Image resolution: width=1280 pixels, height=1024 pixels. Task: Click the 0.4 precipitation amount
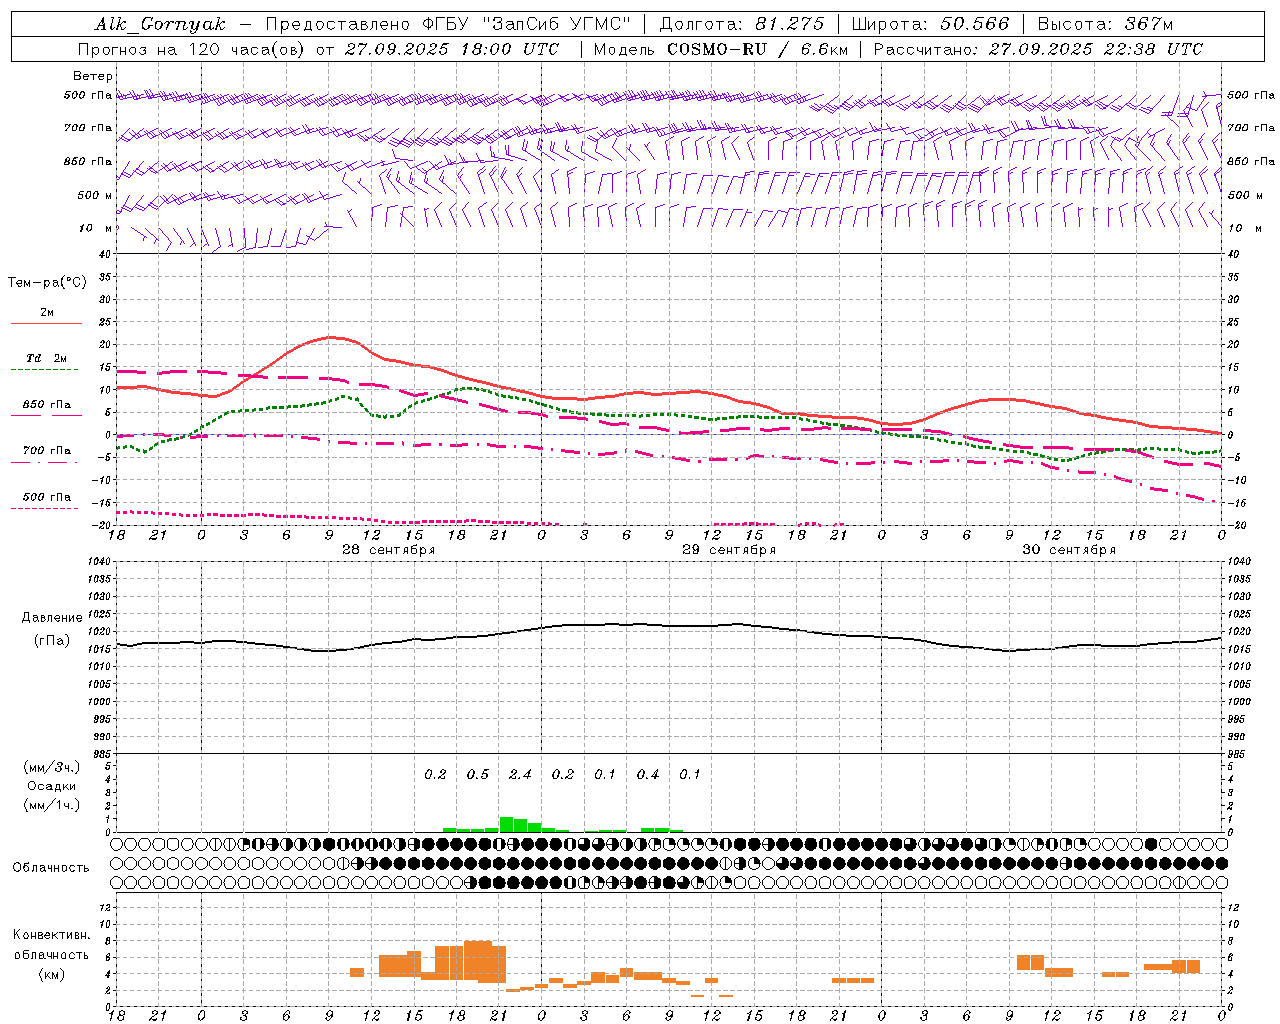click(648, 775)
